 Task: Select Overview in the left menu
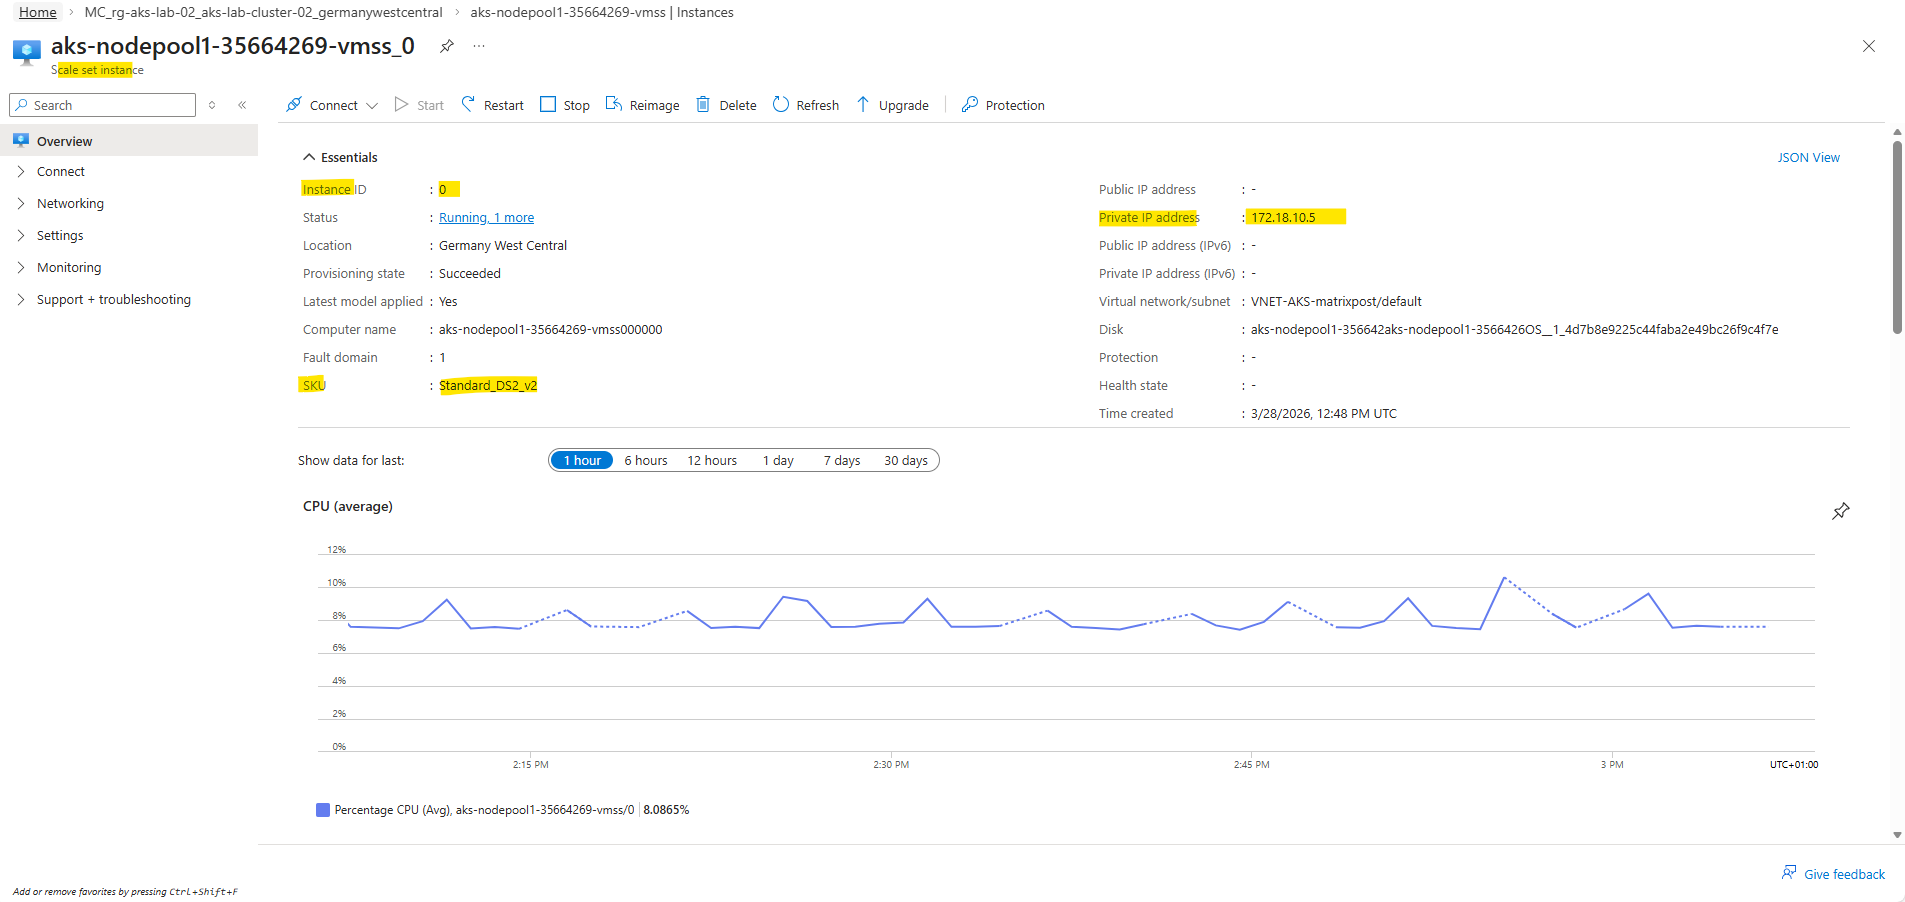pyautogui.click(x=64, y=141)
